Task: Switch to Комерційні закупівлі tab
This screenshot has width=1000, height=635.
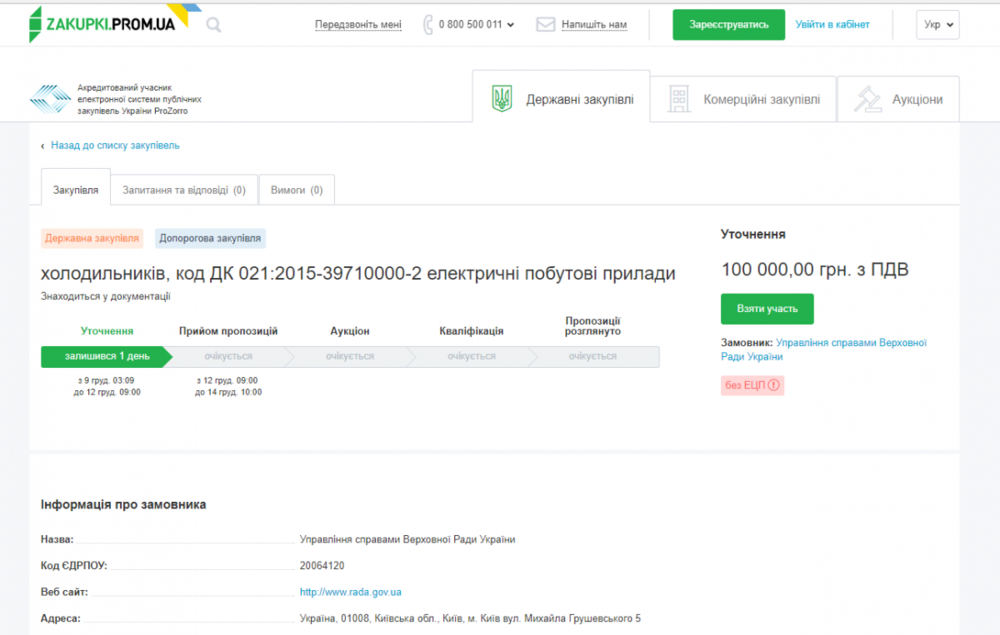Action: click(x=760, y=99)
